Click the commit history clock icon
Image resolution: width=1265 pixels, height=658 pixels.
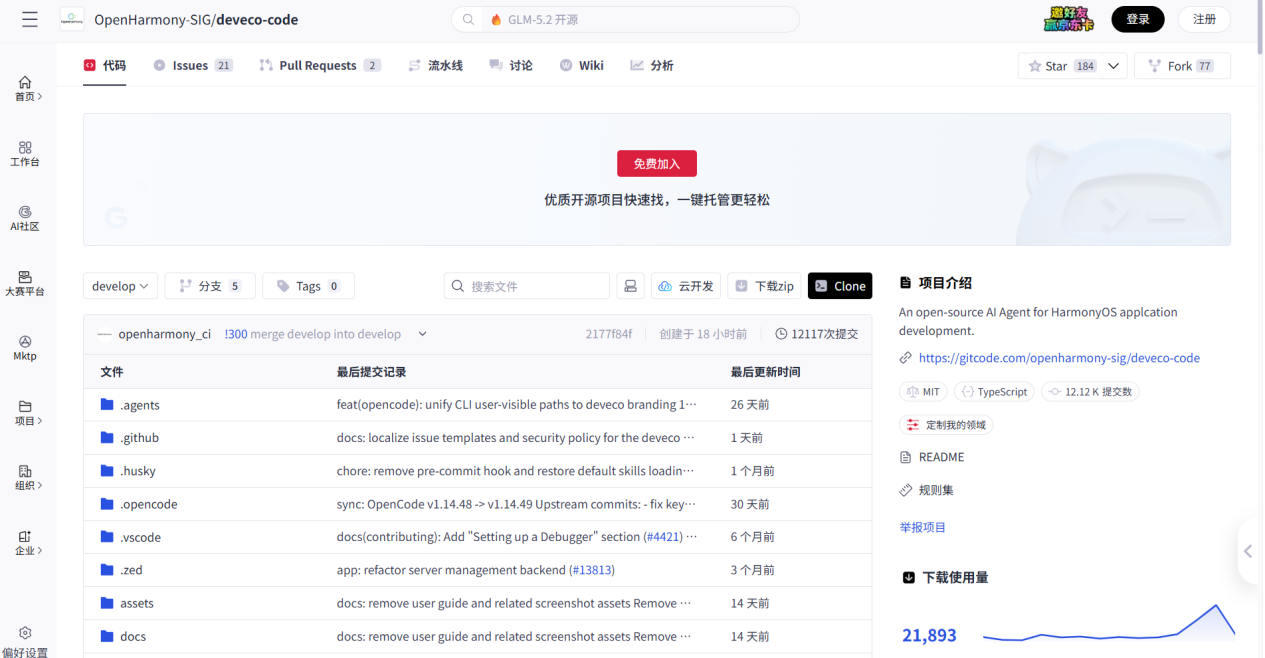[x=781, y=334]
